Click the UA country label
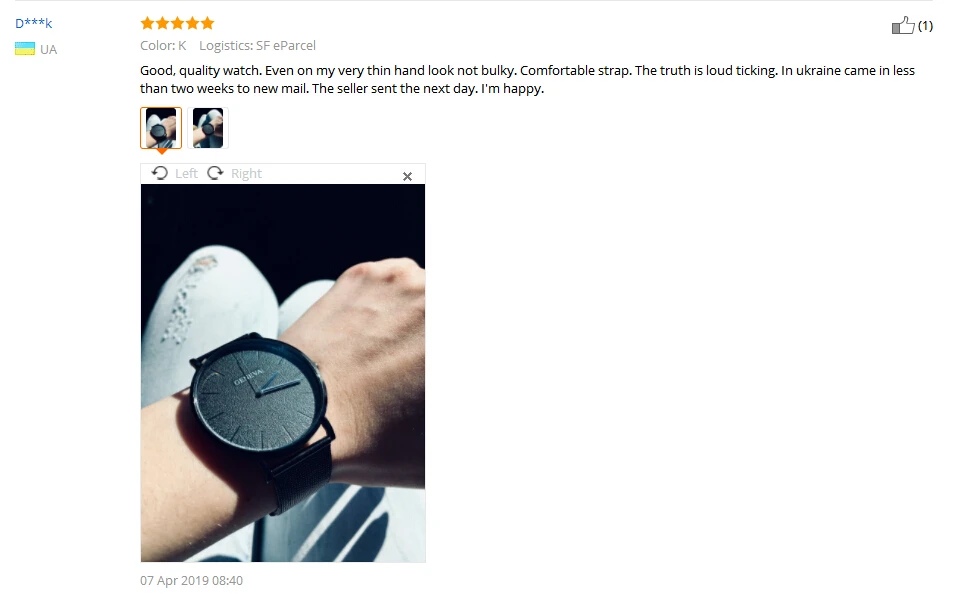Viewport: 966px width, 600px height. [49, 49]
